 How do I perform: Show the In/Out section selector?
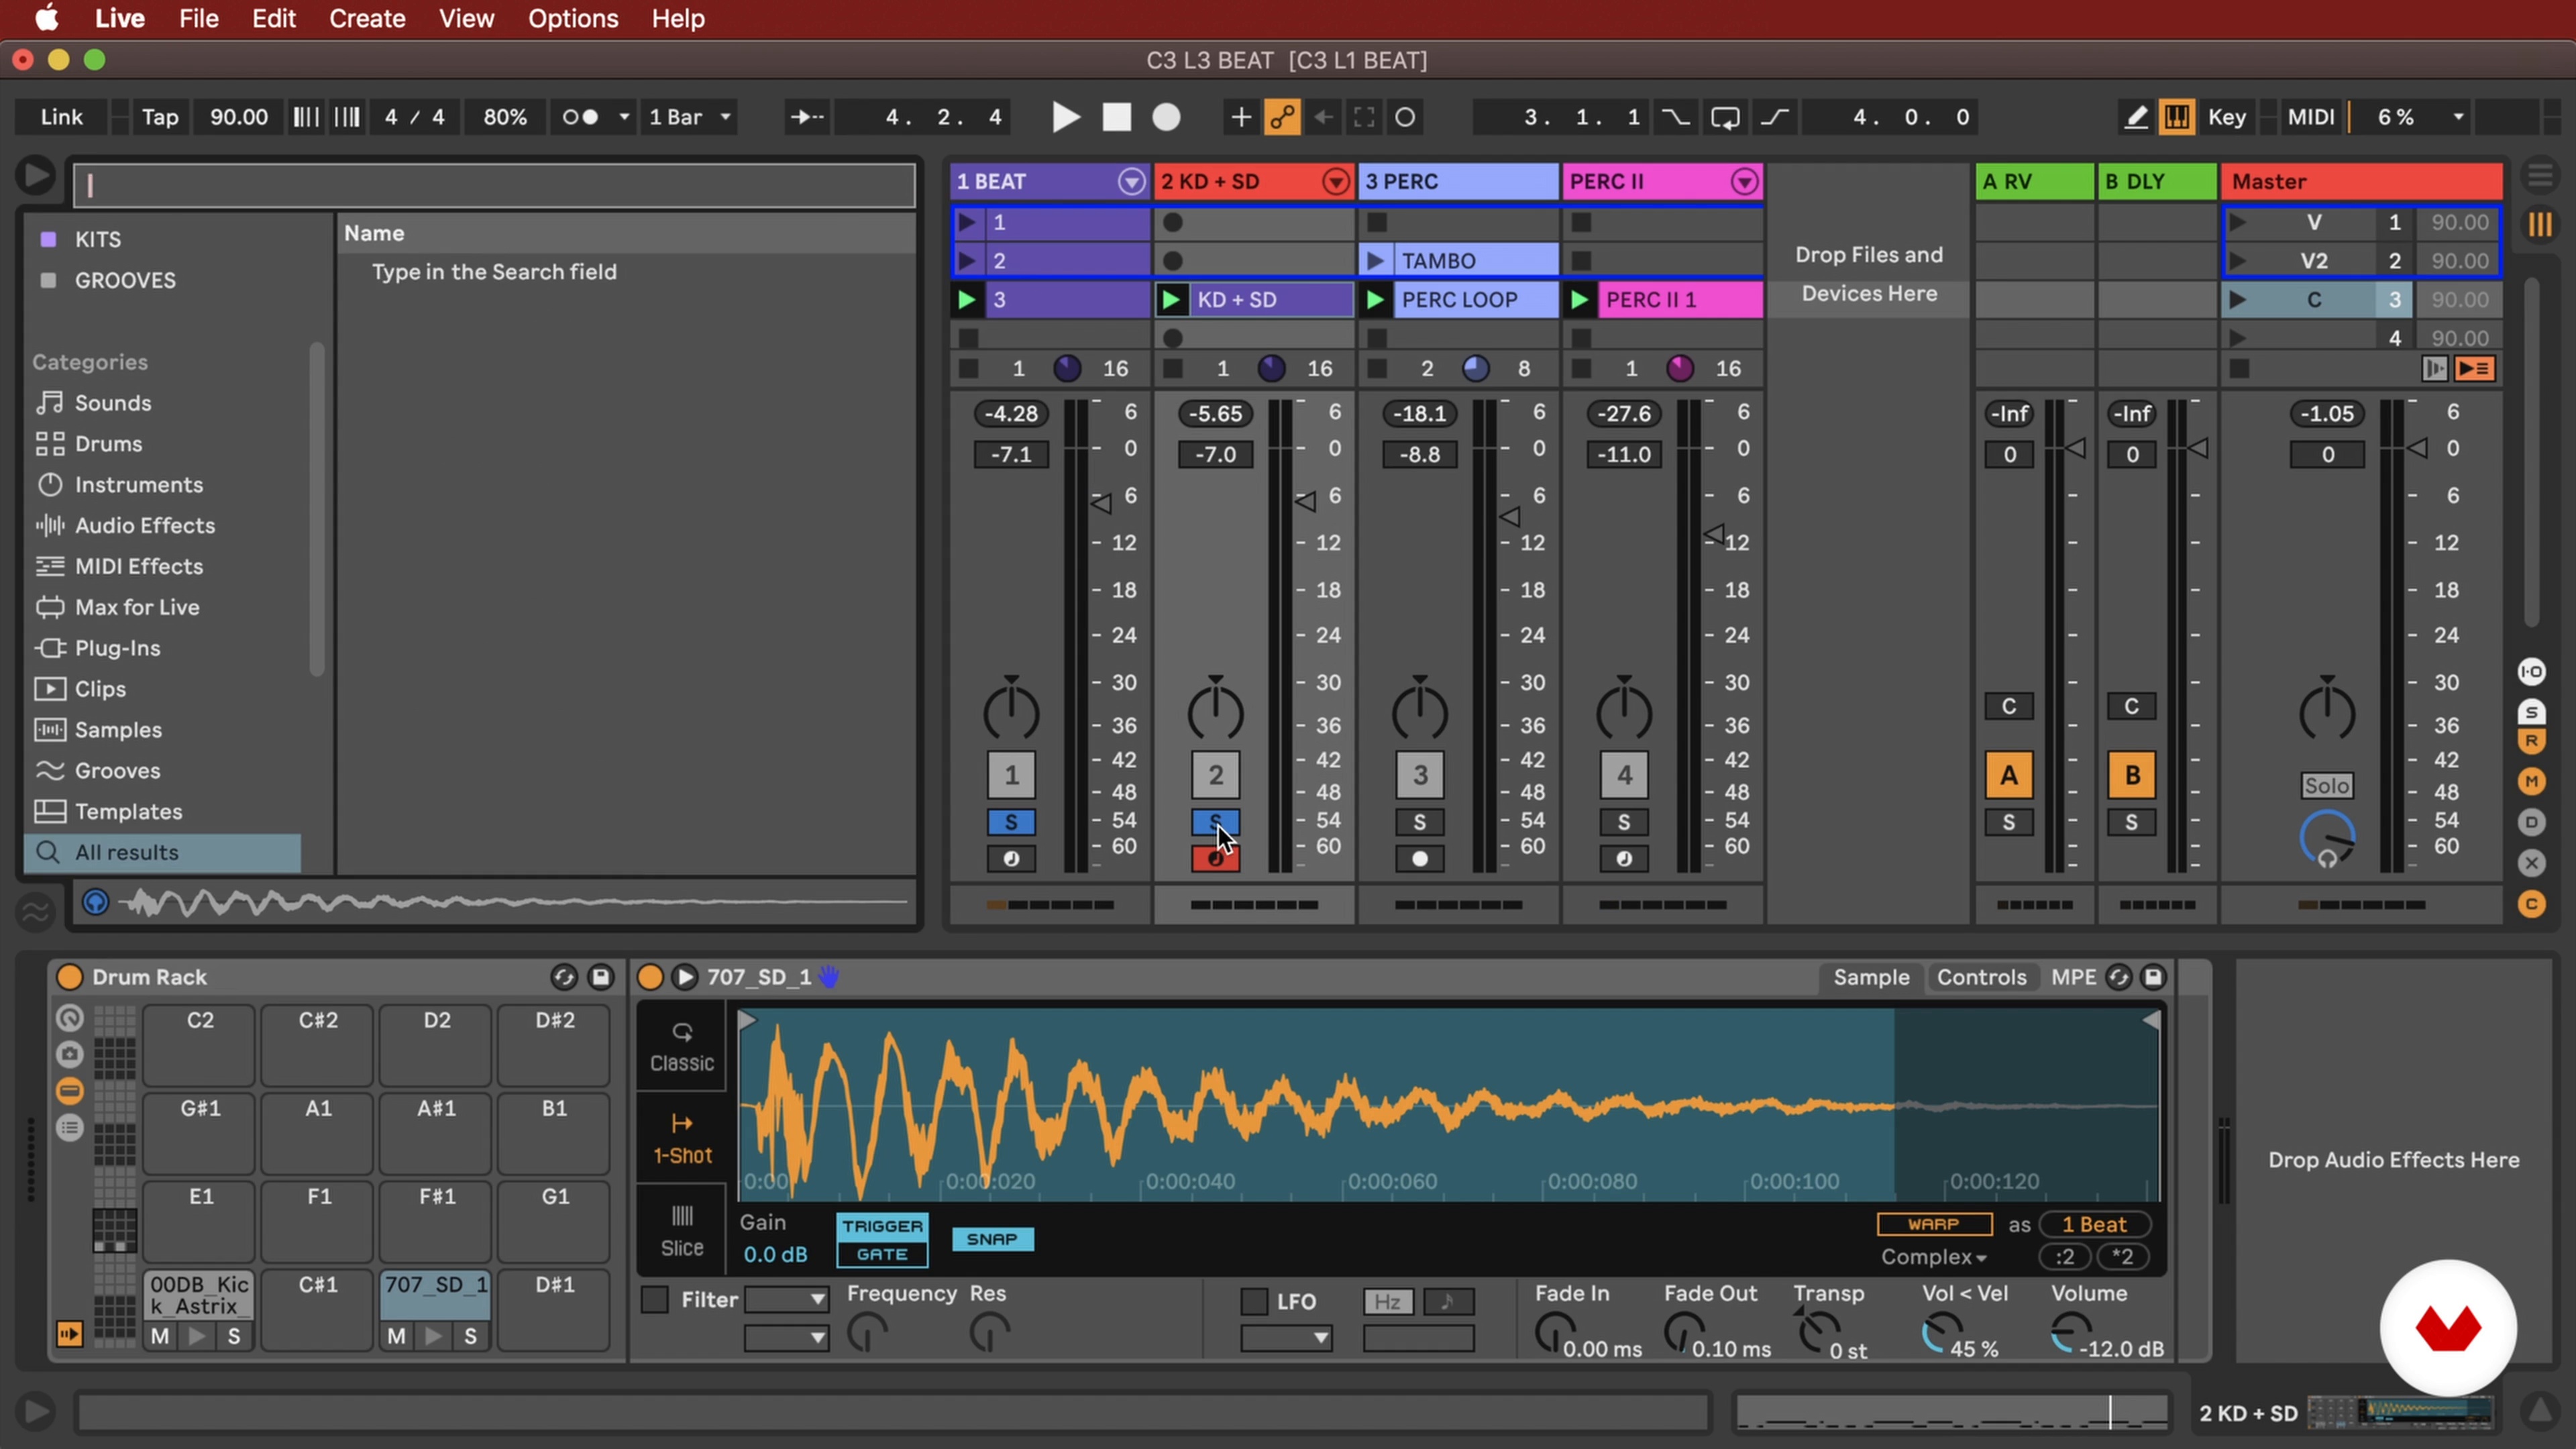(x=2531, y=672)
